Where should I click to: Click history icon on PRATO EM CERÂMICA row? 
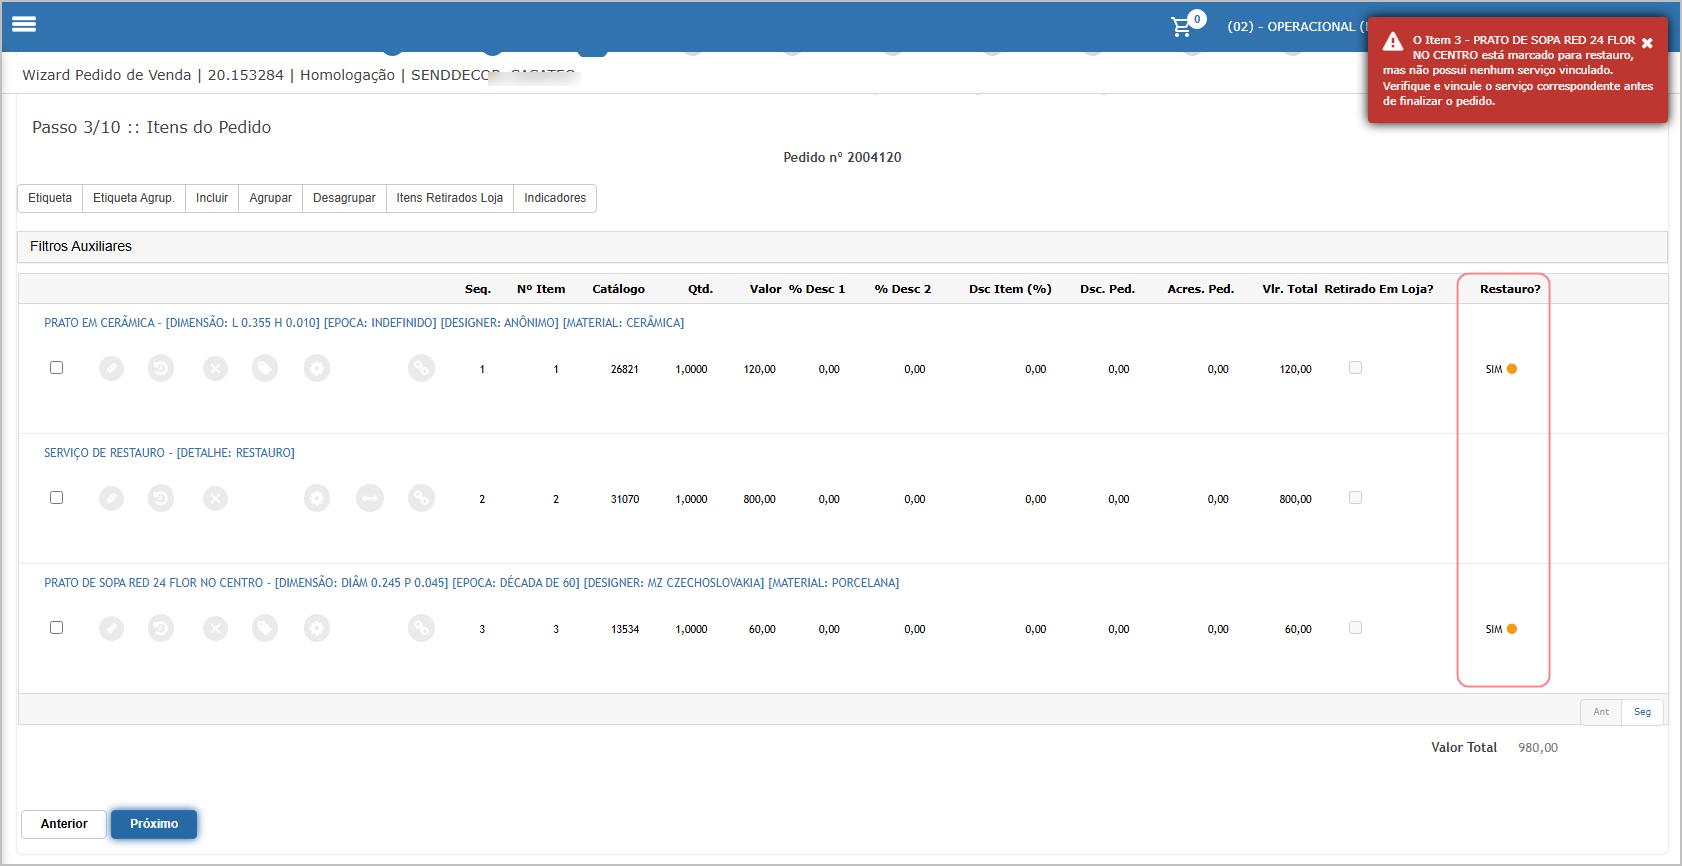161,369
